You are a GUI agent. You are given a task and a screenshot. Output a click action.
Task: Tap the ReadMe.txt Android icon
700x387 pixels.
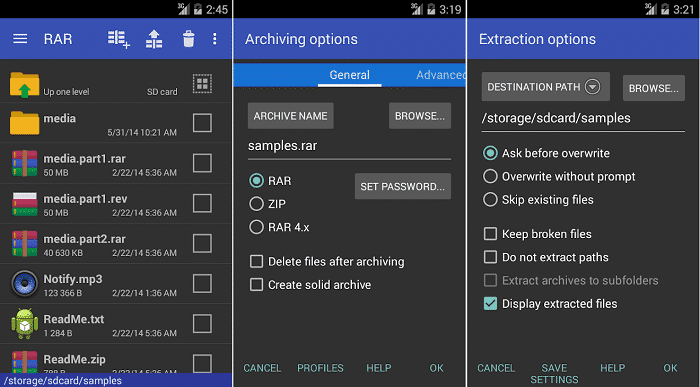(25, 324)
